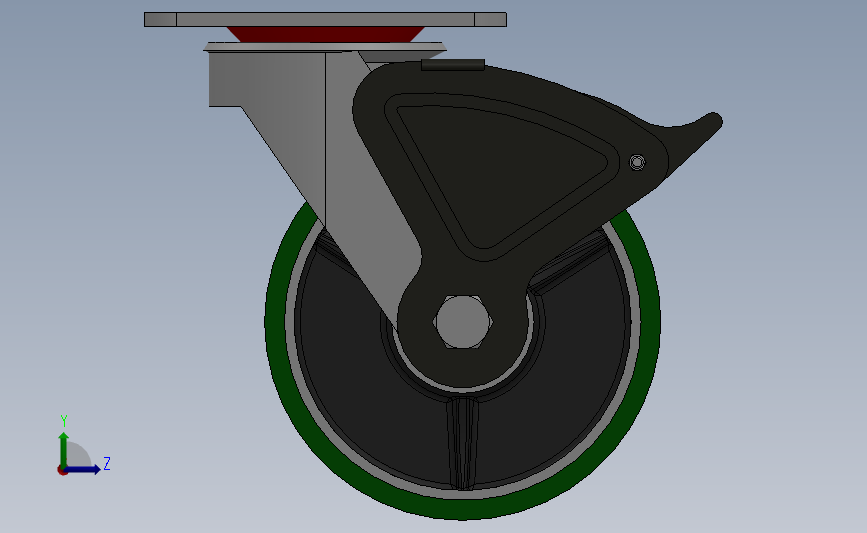
Task: Select the hex axle bolt head
Action: pyautogui.click(x=463, y=322)
